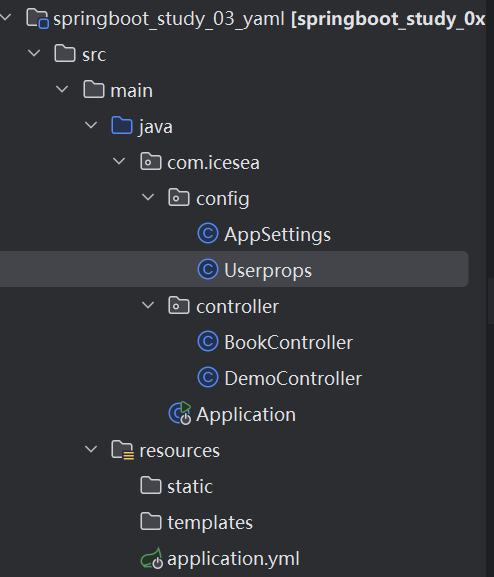The width and height of the screenshot is (494, 577).
Task: Click the AppSettings class icon
Action: point(208,234)
